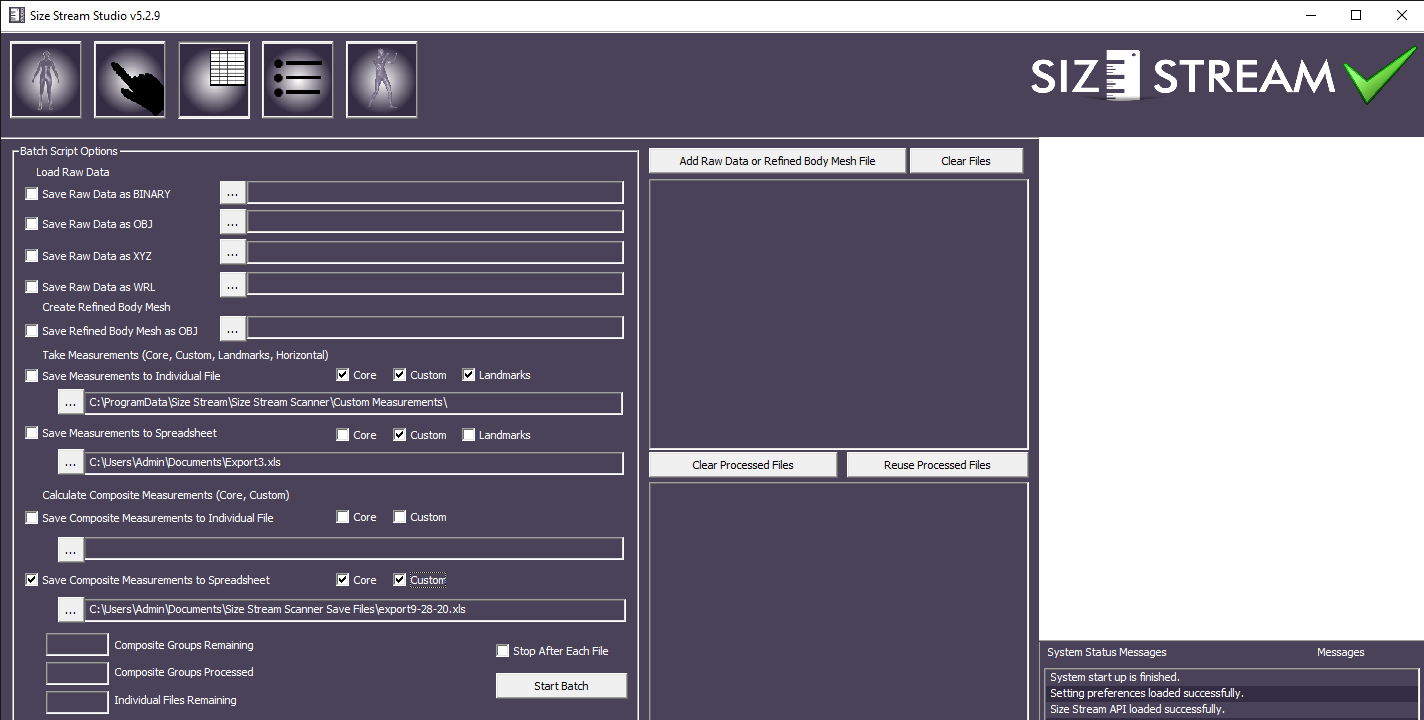Open the bulleted list icon
Screen dimensions: 1424x720
click(298, 80)
